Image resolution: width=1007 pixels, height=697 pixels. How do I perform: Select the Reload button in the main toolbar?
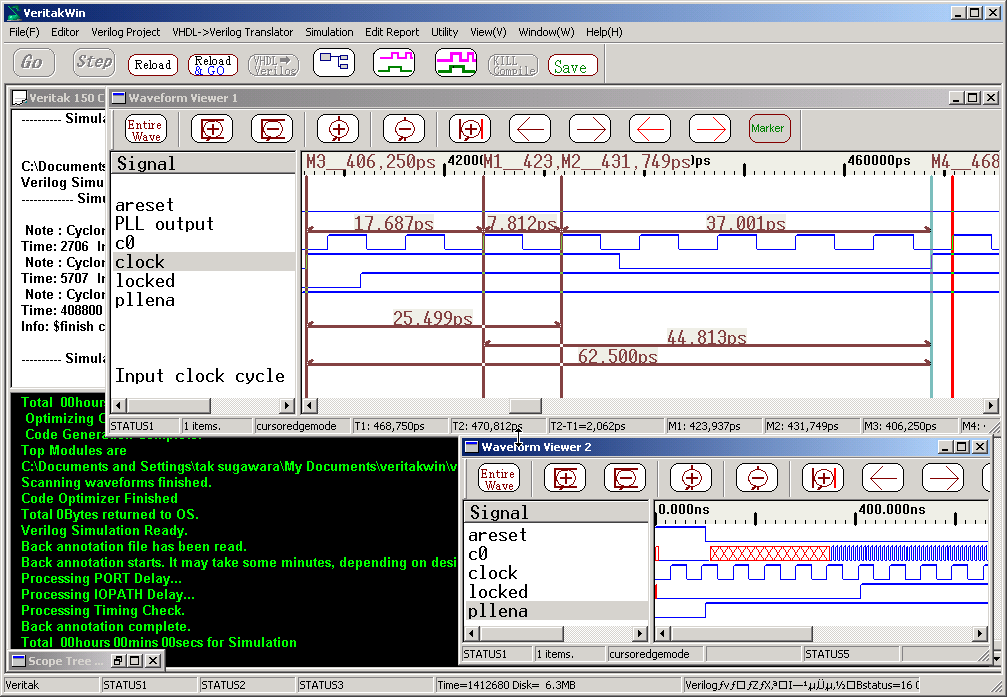pyautogui.click(x=152, y=64)
